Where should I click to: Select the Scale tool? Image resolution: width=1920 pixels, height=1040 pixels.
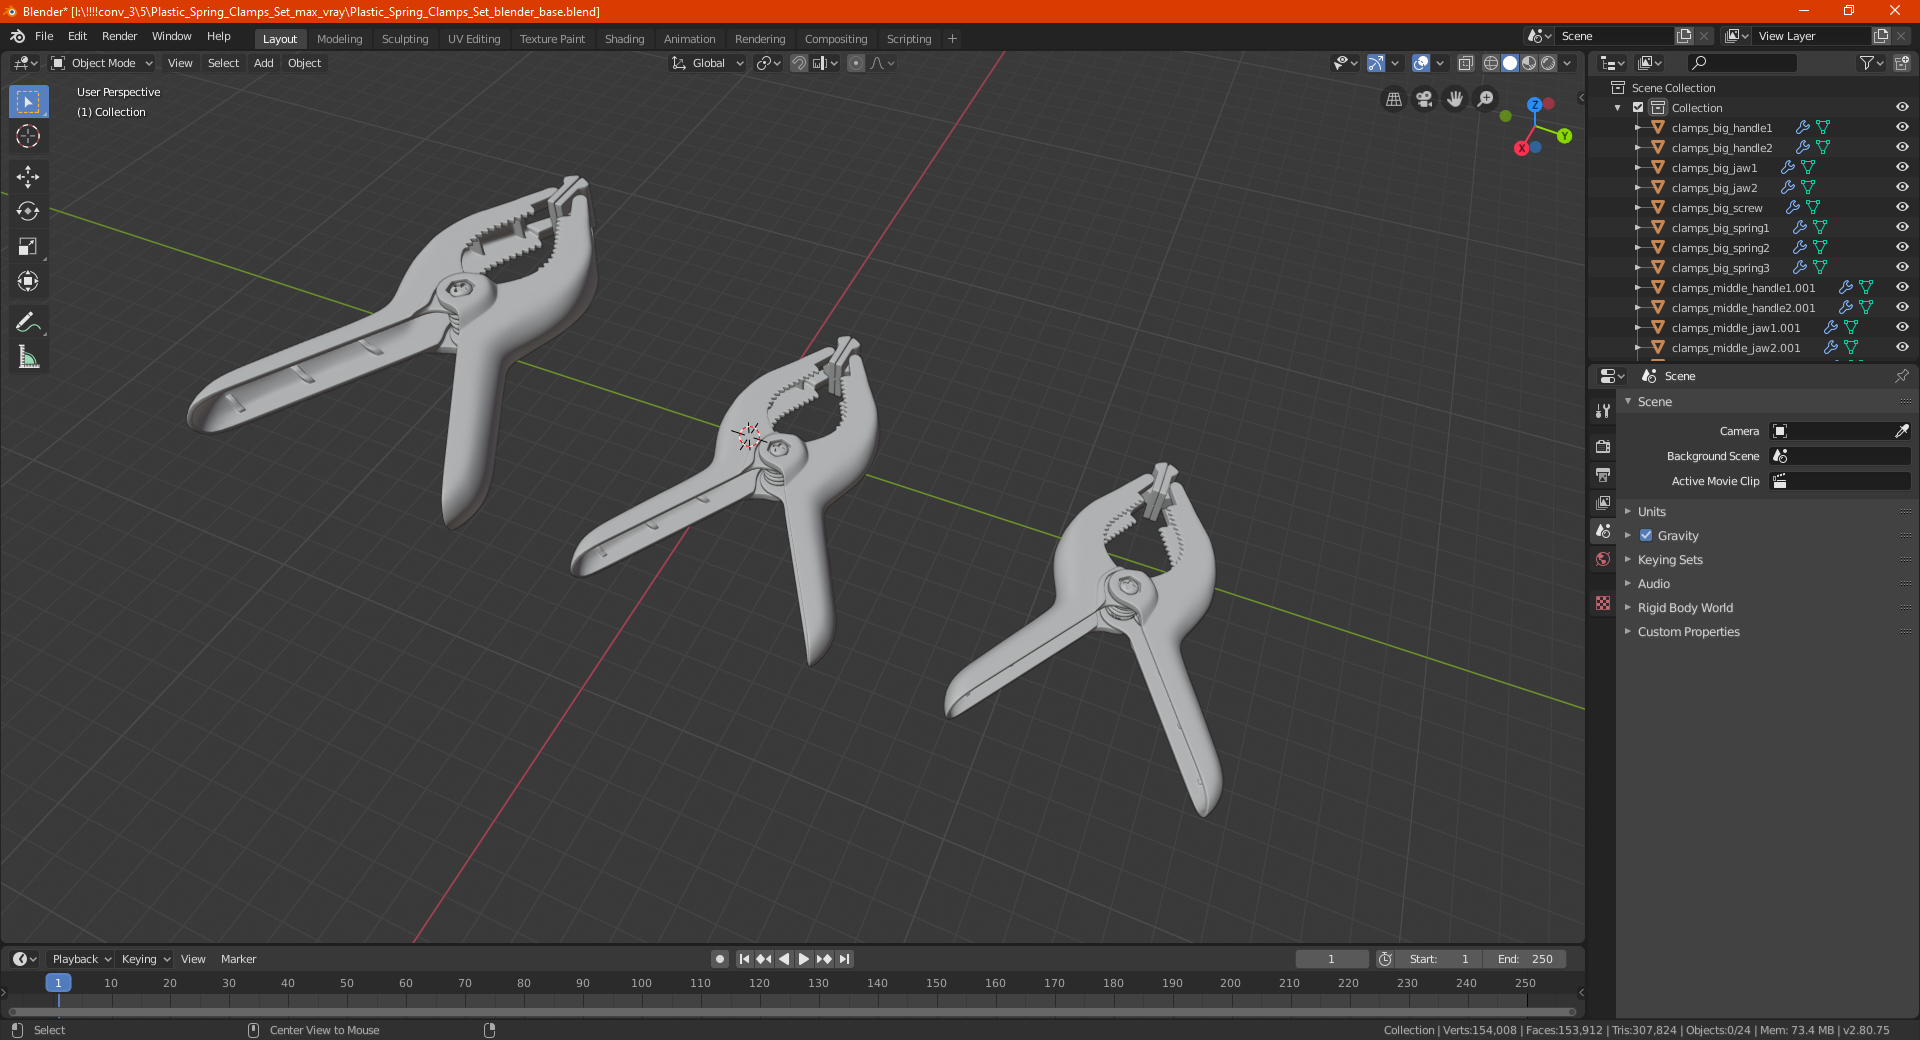[28, 246]
